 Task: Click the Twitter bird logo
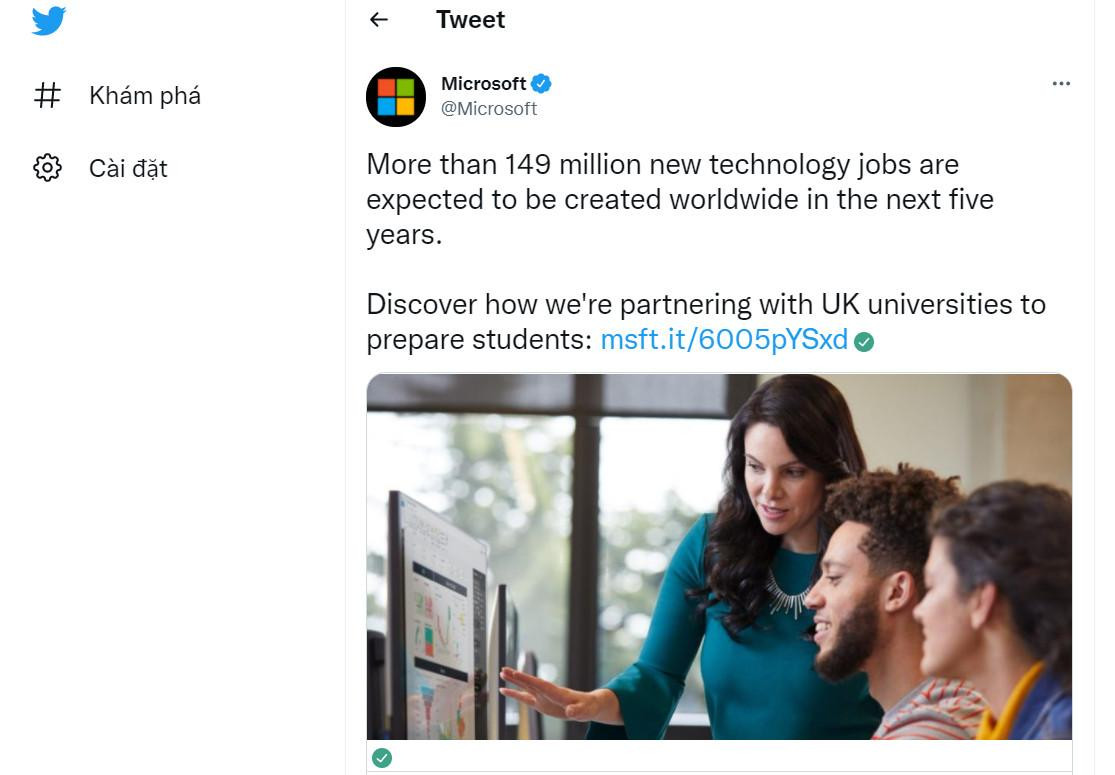(48, 19)
